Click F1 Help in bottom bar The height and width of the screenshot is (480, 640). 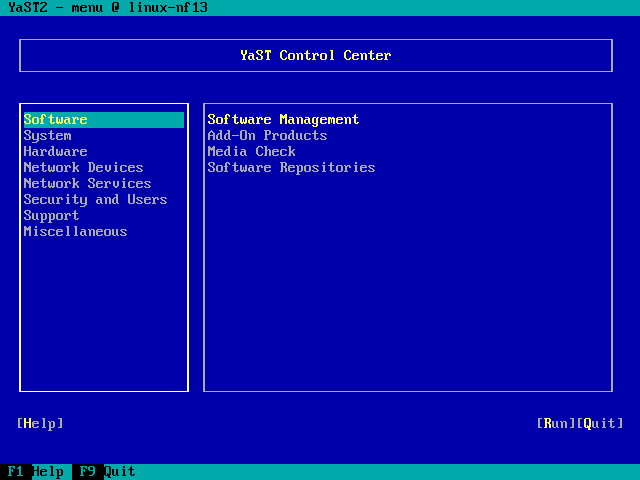[x=36, y=472]
